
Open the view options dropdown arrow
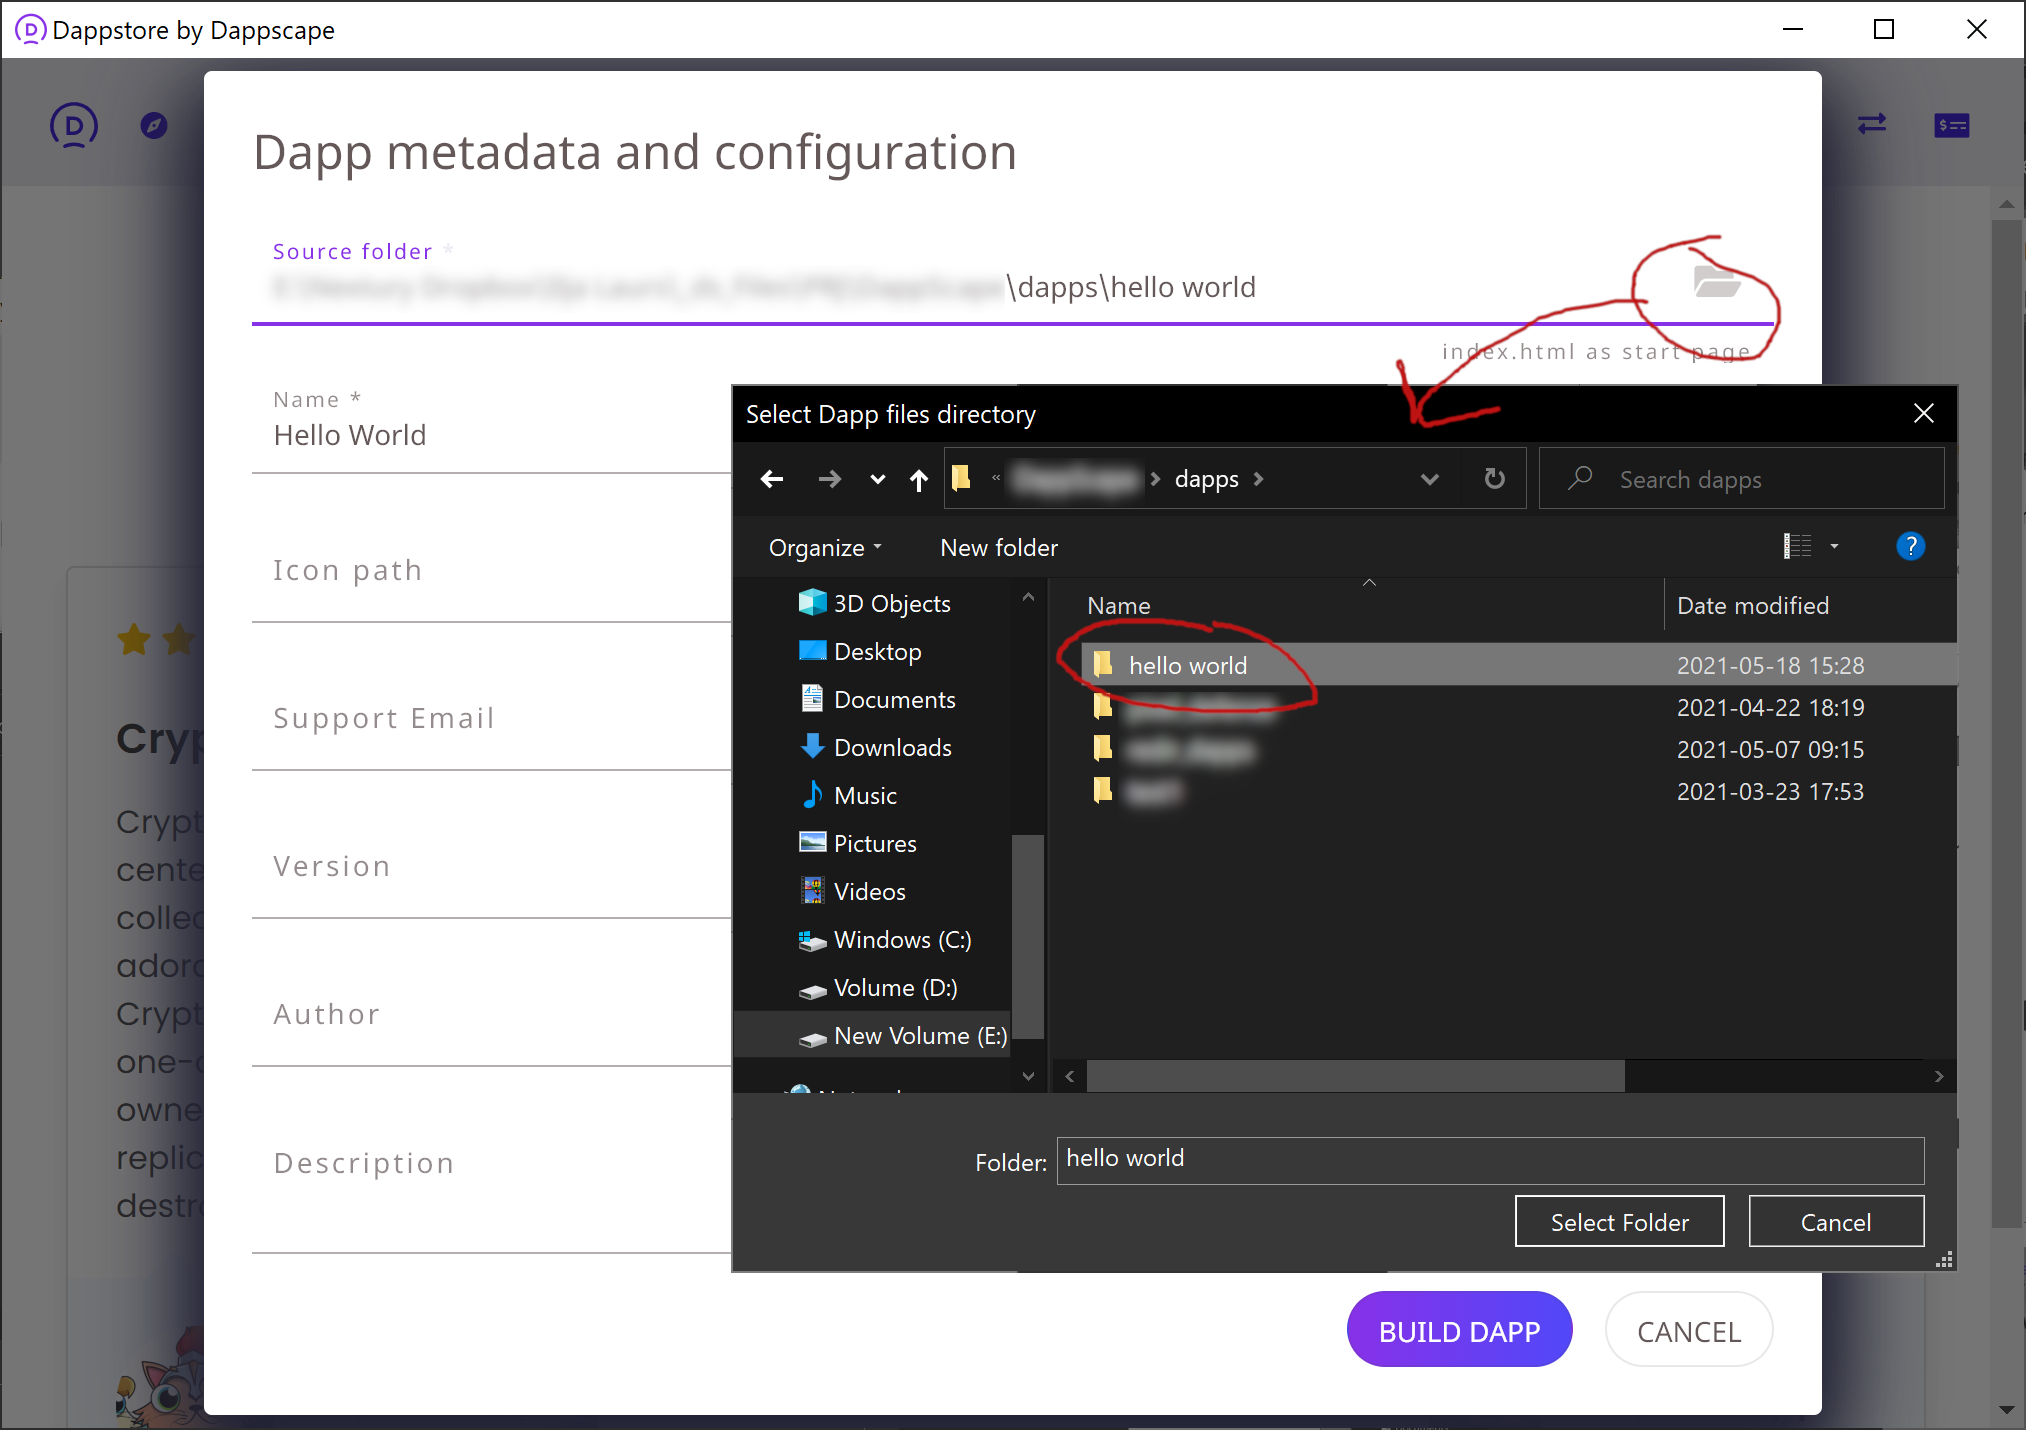1834,546
